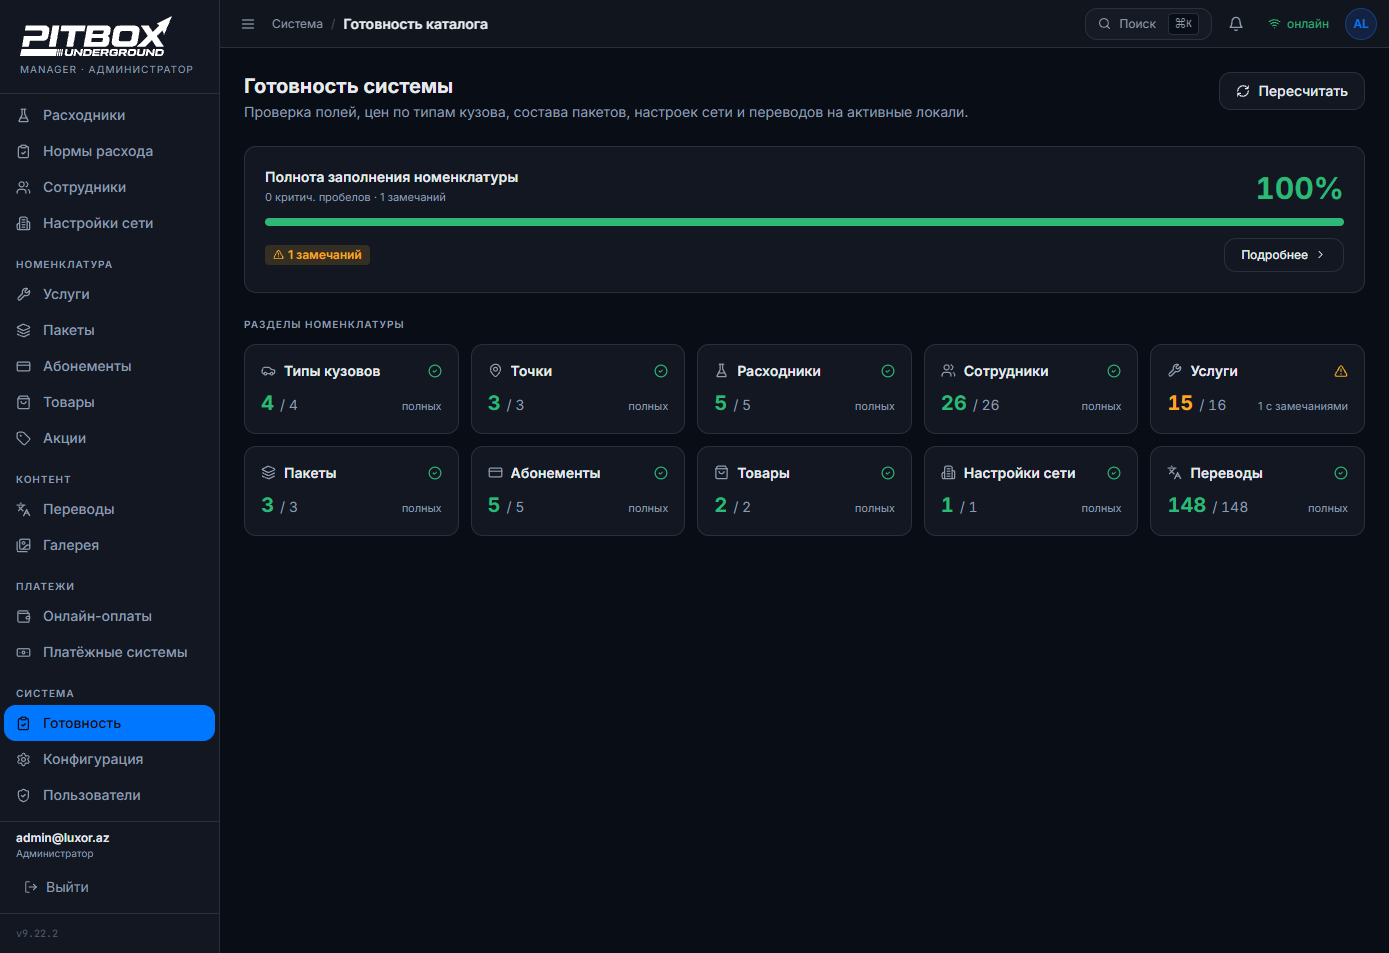The image size is (1389, 953).
Task: Open notifications bell icon
Action: (x=1236, y=24)
